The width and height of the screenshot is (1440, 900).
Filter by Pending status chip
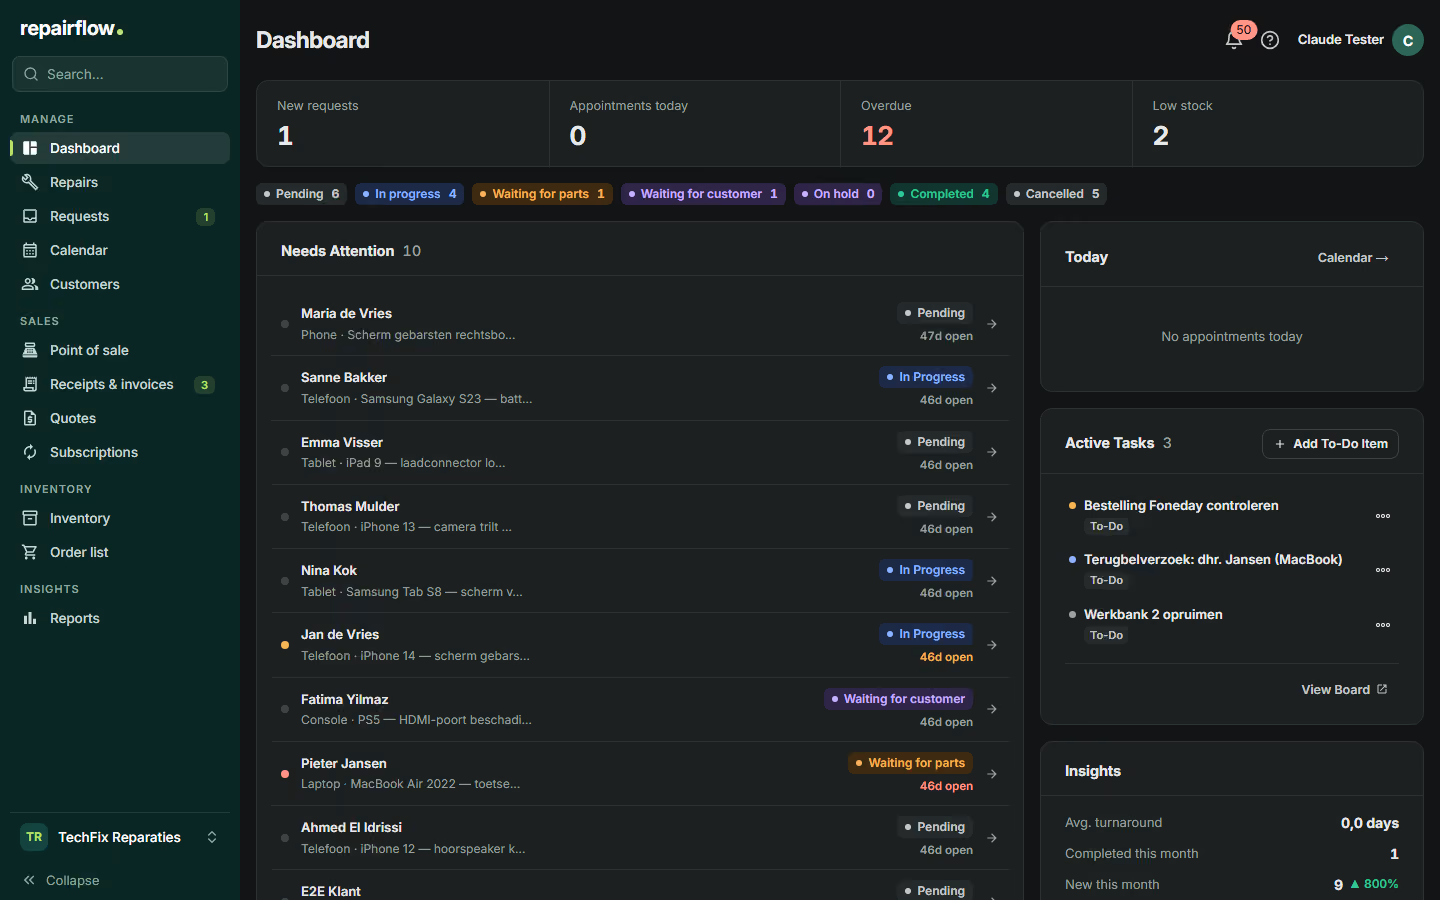[x=302, y=194]
